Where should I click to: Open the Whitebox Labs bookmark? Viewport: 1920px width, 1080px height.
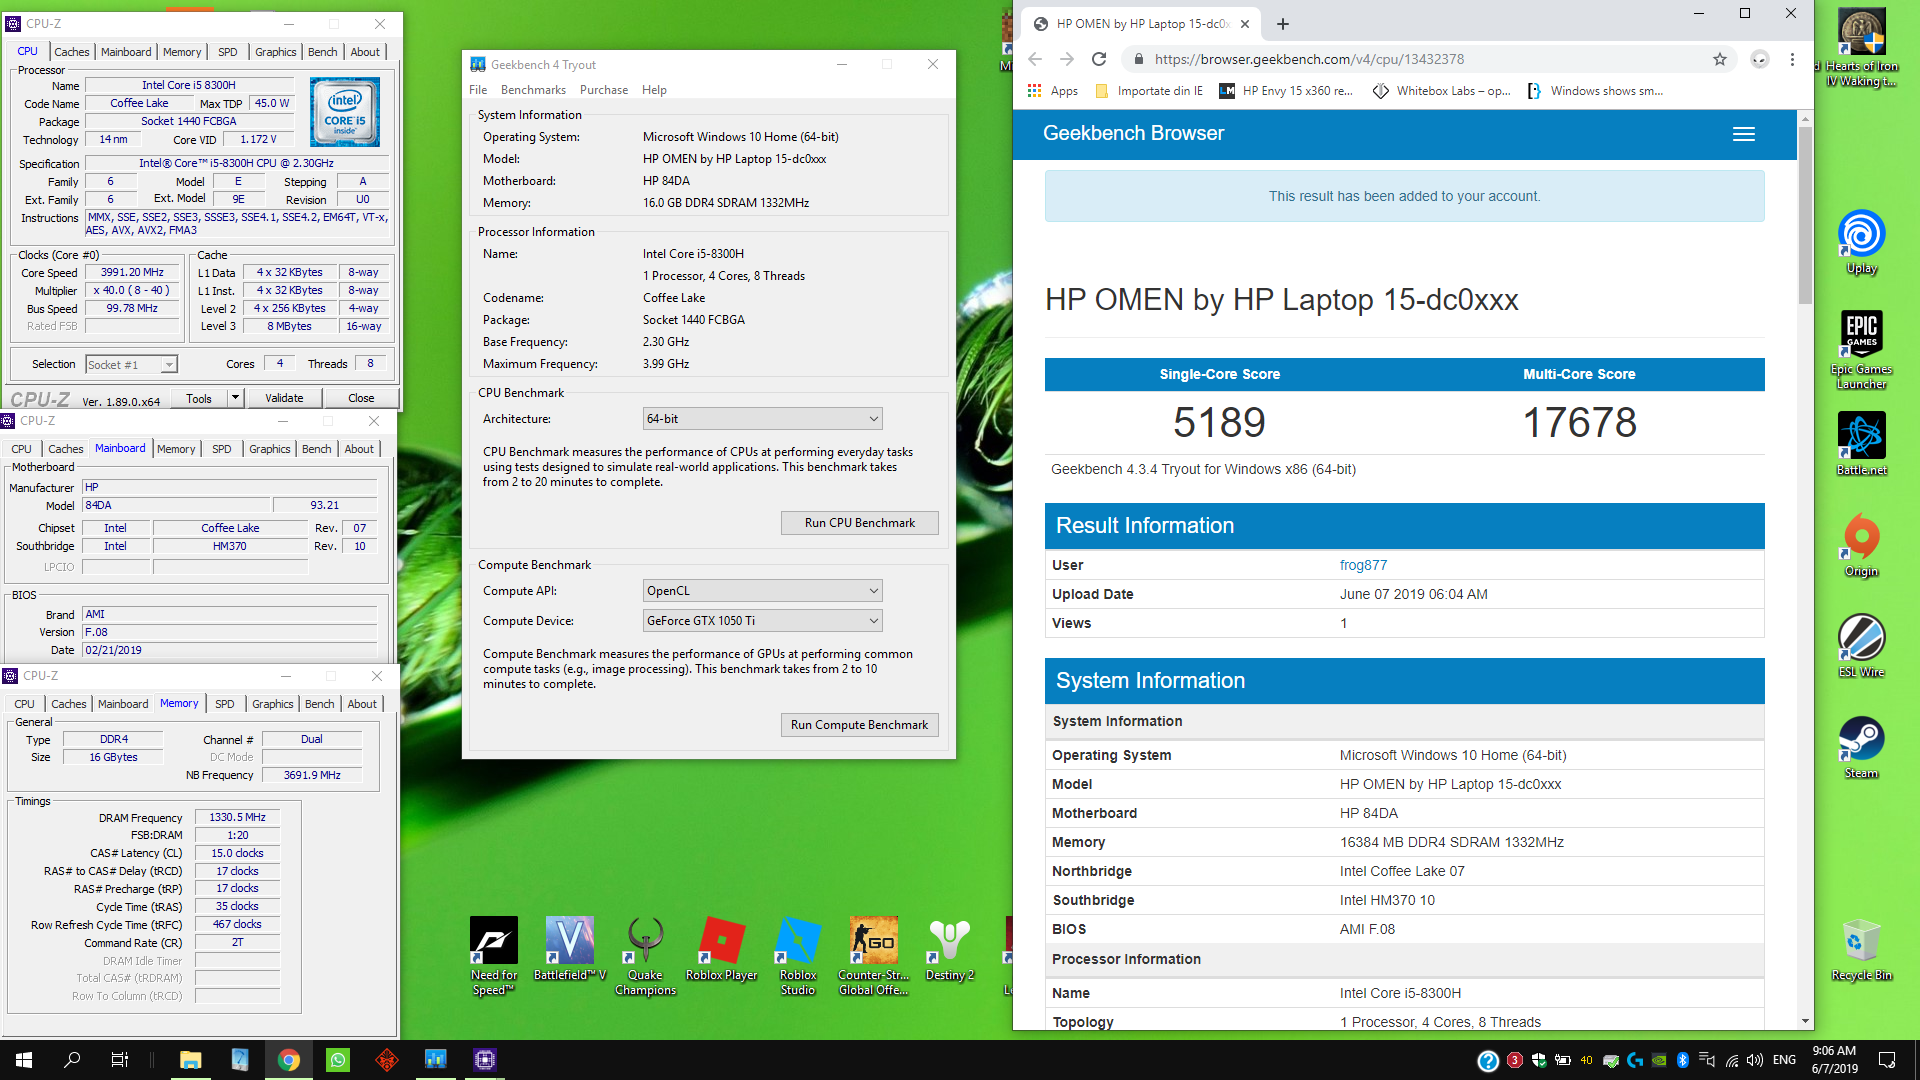(1442, 91)
